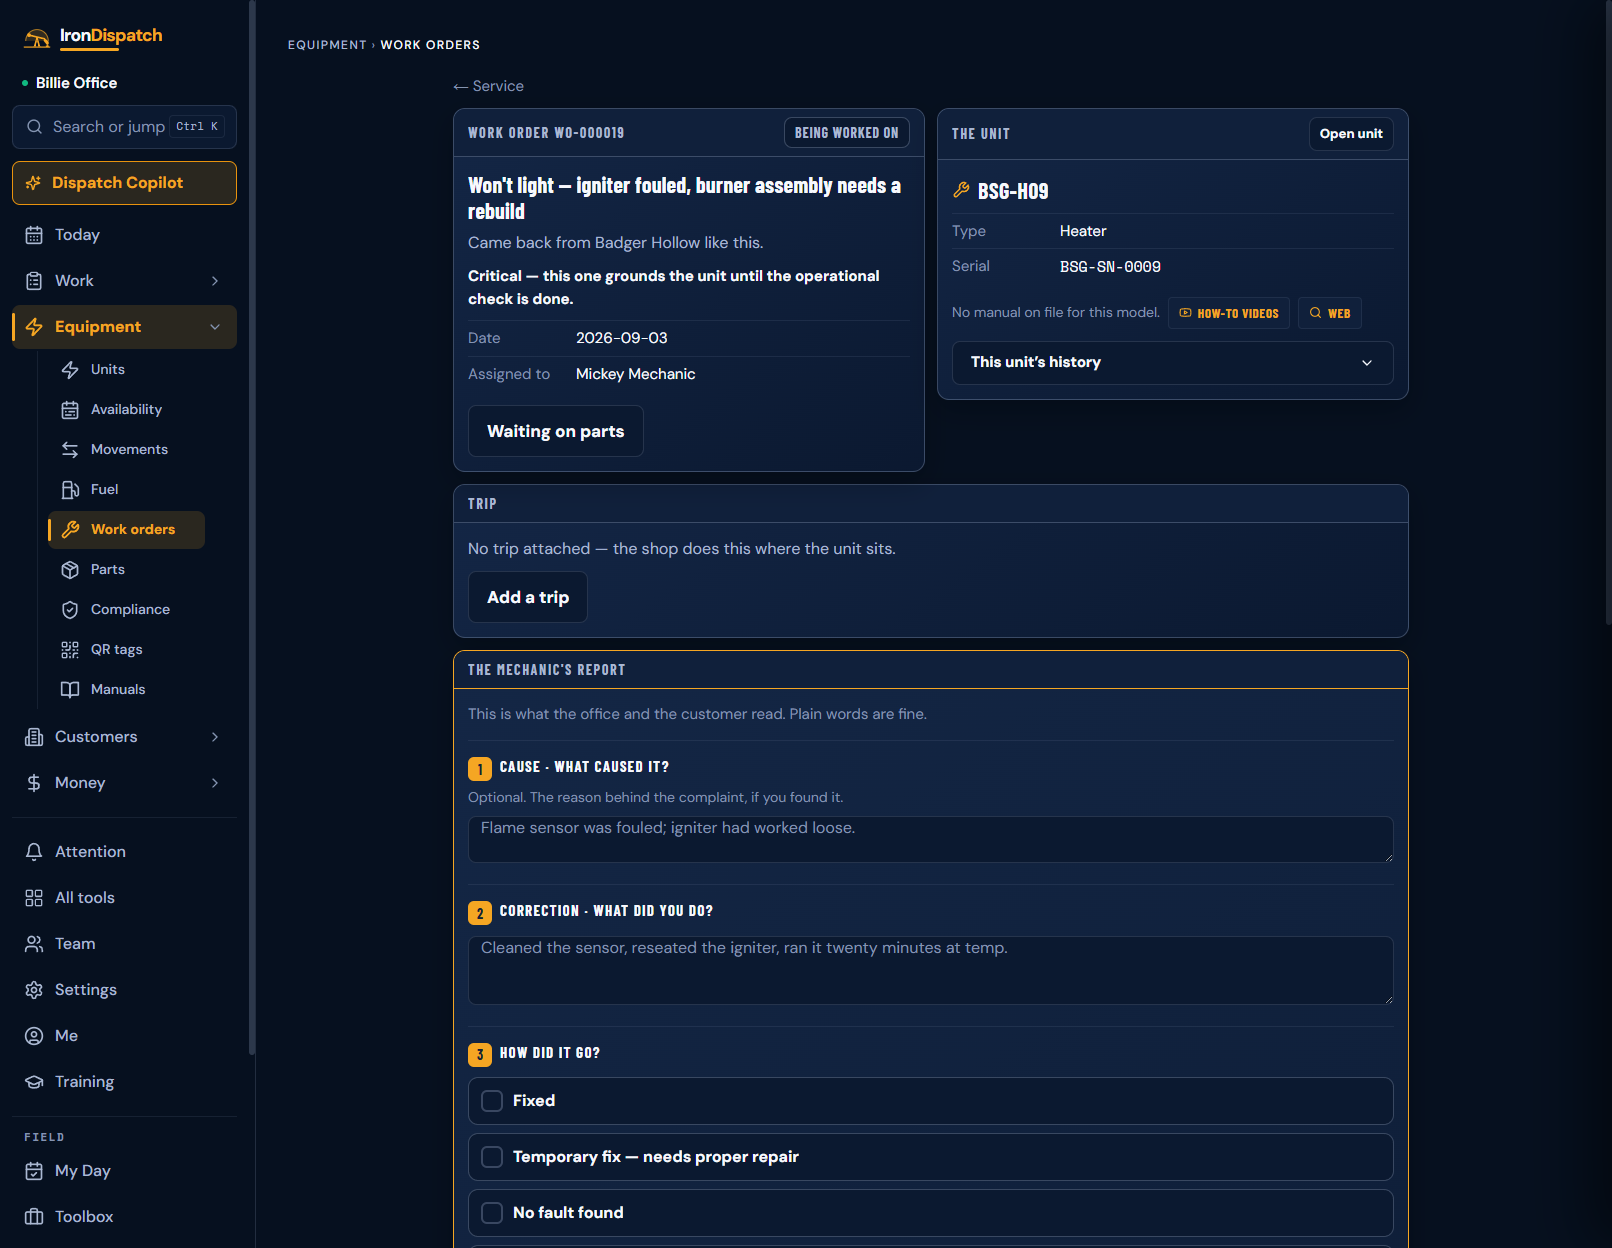
Task: Click the Web search button
Action: (x=1330, y=313)
